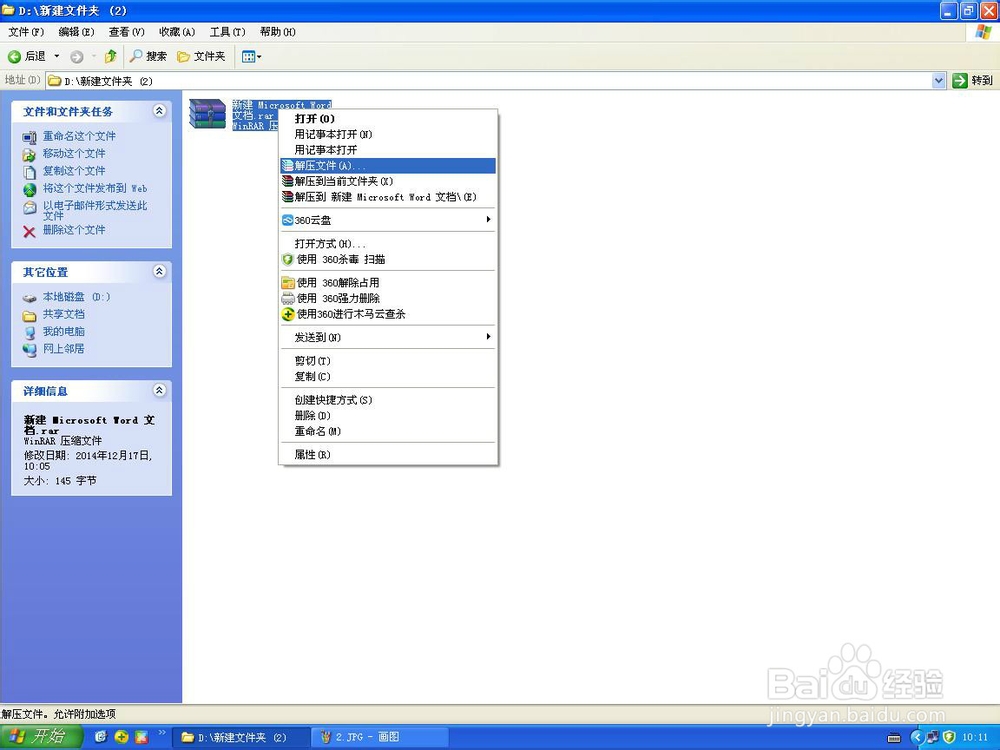Choose 重命名(M) in context menu
The image size is (1000, 750).
coord(388,431)
